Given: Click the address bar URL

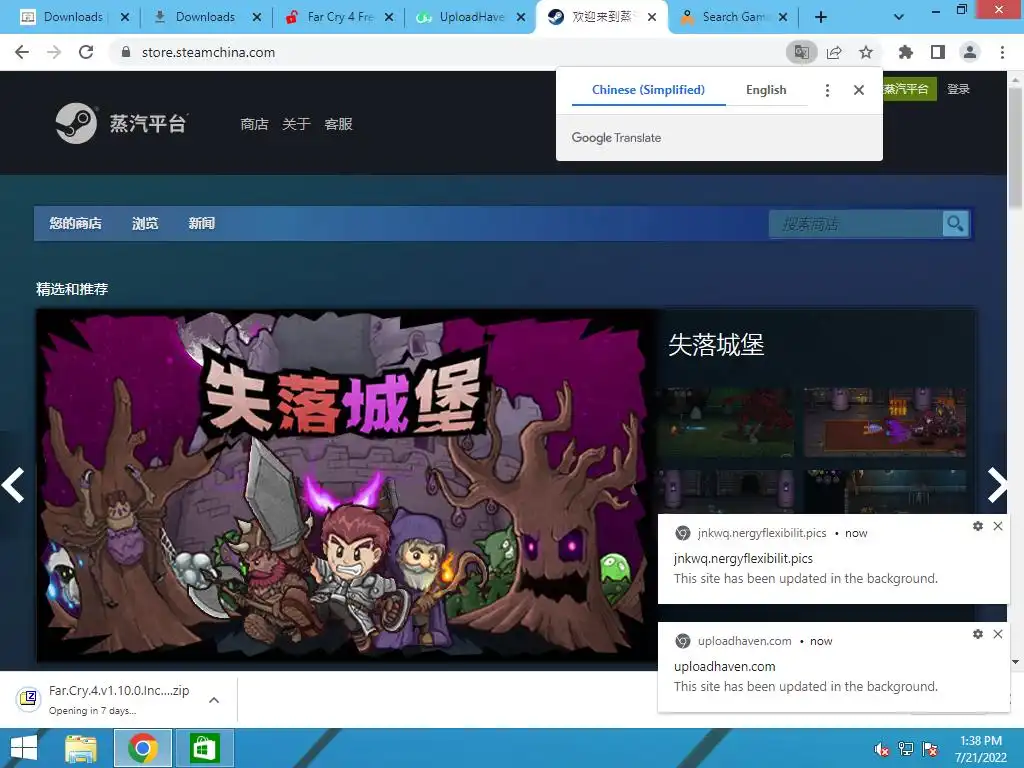Looking at the screenshot, I should click(208, 52).
